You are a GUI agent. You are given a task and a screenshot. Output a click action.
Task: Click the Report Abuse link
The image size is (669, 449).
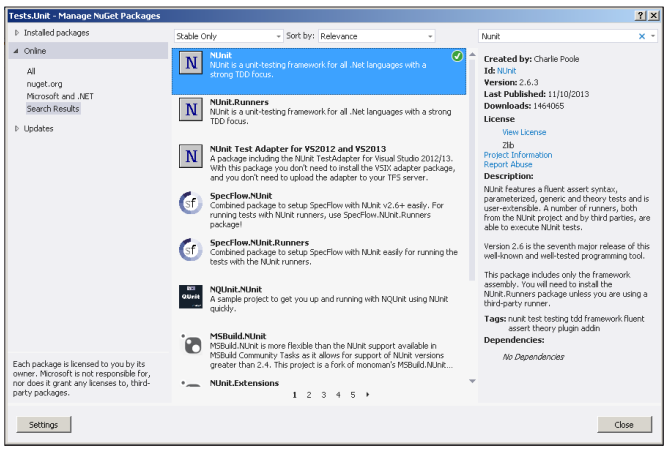pyautogui.click(x=508, y=164)
